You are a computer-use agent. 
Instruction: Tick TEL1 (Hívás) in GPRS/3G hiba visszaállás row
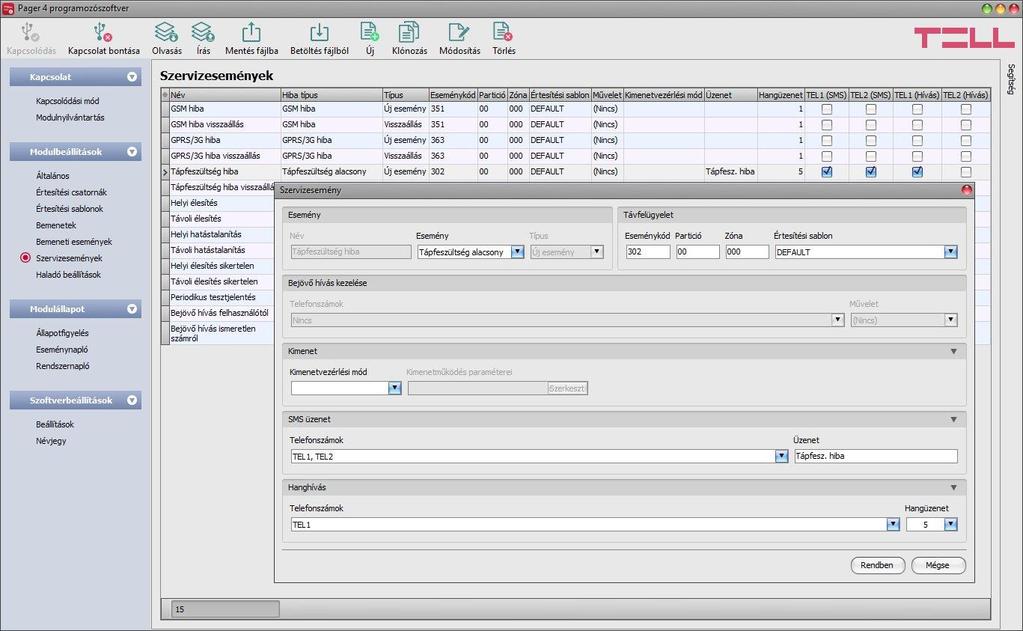point(917,156)
